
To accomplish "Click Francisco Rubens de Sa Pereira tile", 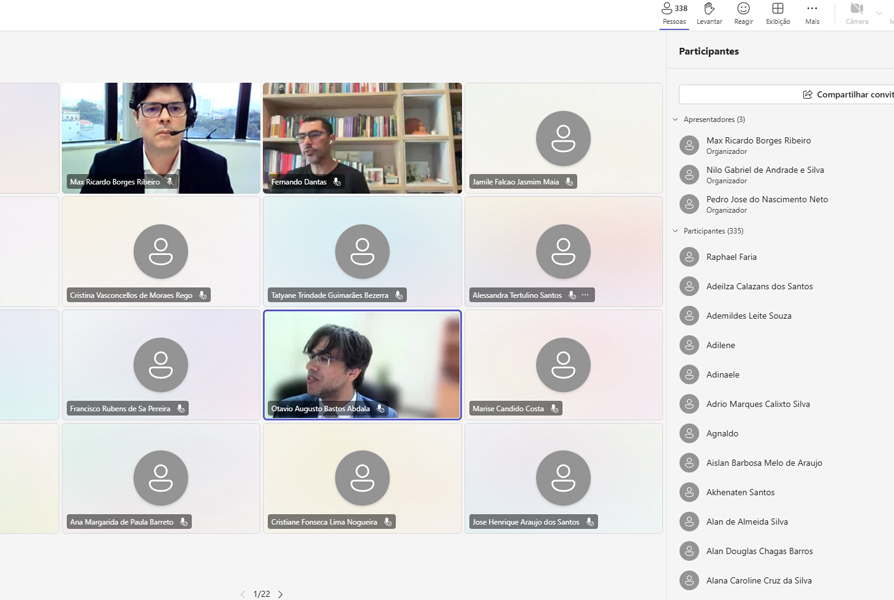I will coord(161,365).
